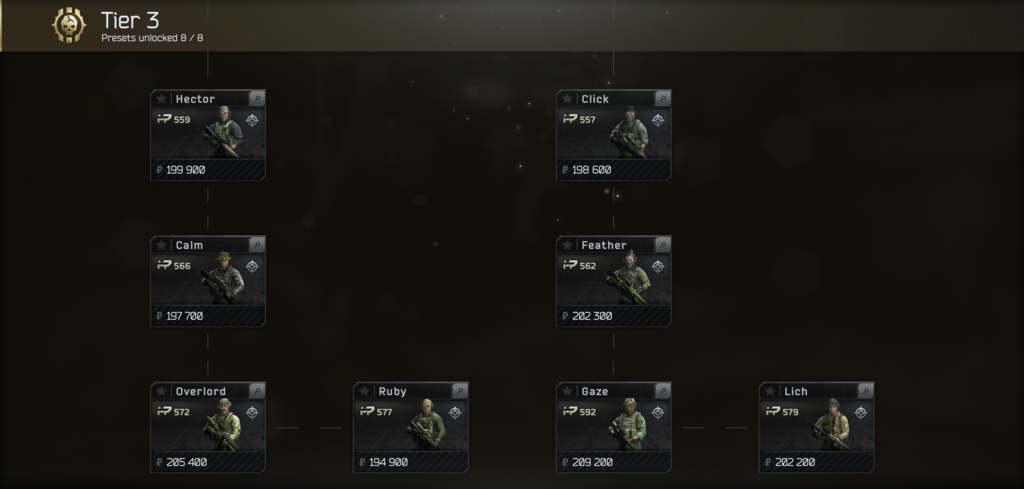This screenshot has width=1024, height=489.
Task: Select the crosshair target icon on Gaze
Action: pos(658,413)
